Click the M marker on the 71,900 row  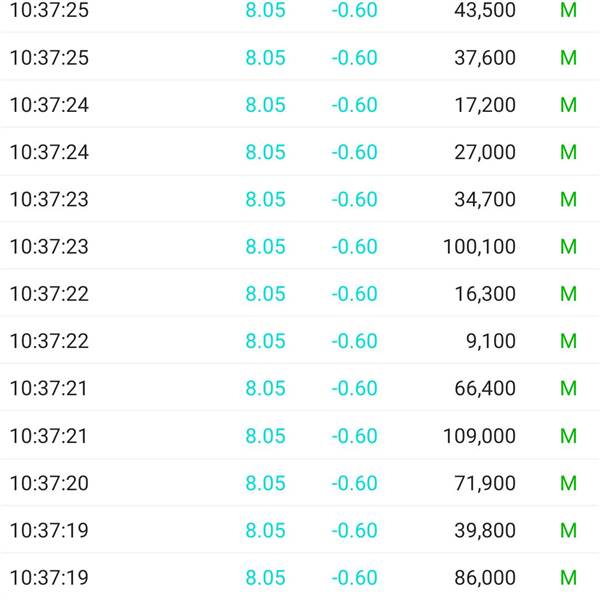click(568, 483)
